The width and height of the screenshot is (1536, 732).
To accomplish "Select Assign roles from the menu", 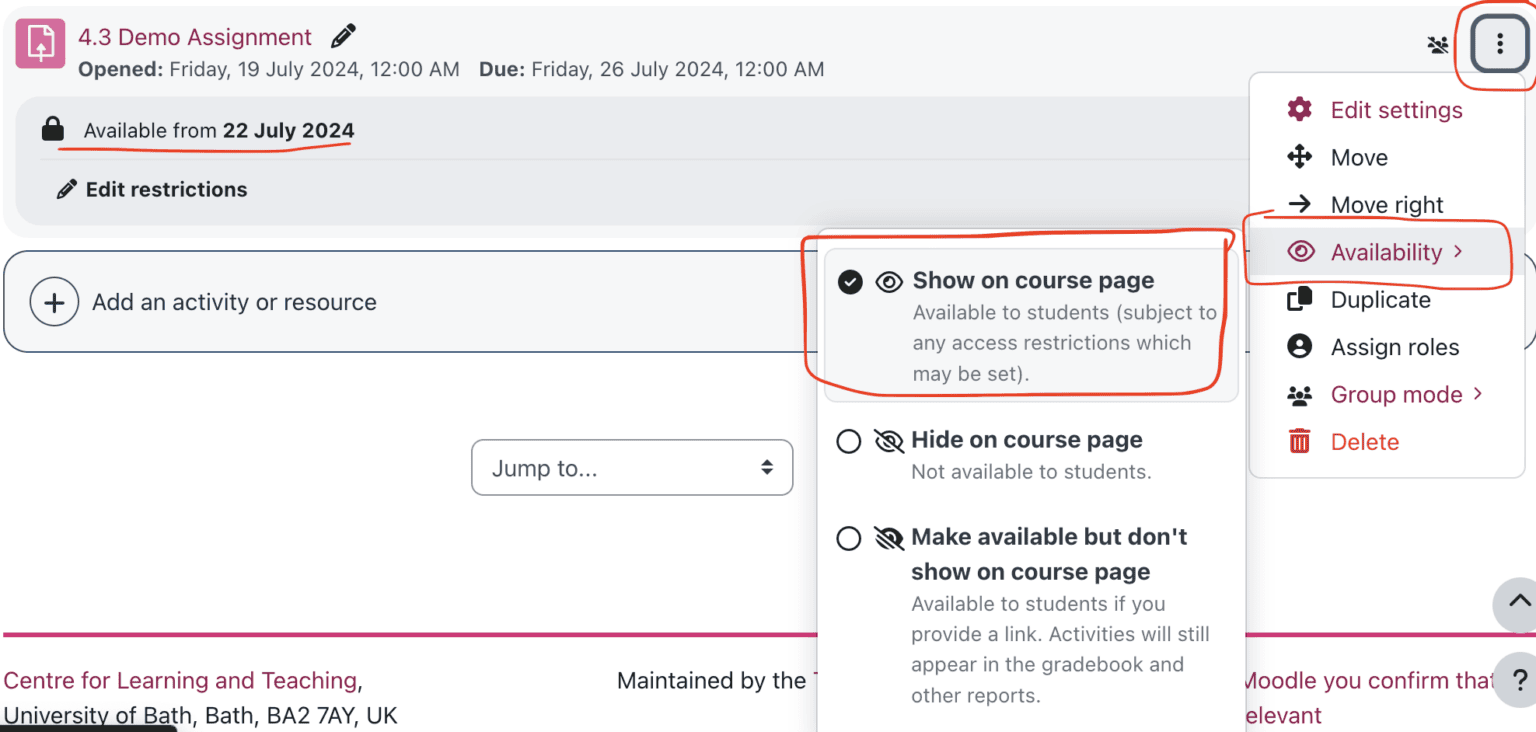I will (1394, 346).
